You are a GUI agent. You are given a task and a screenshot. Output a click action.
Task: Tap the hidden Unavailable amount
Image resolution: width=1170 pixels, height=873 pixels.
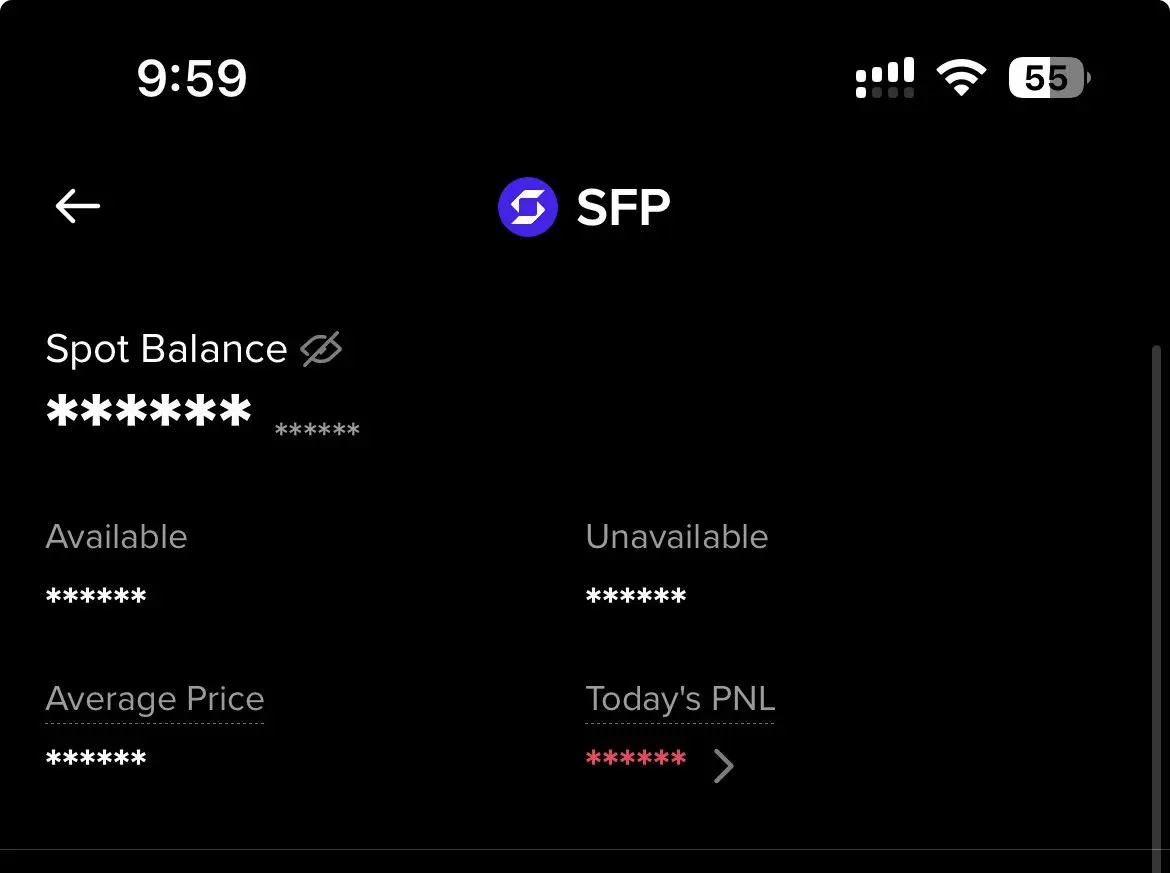[x=636, y=595]
